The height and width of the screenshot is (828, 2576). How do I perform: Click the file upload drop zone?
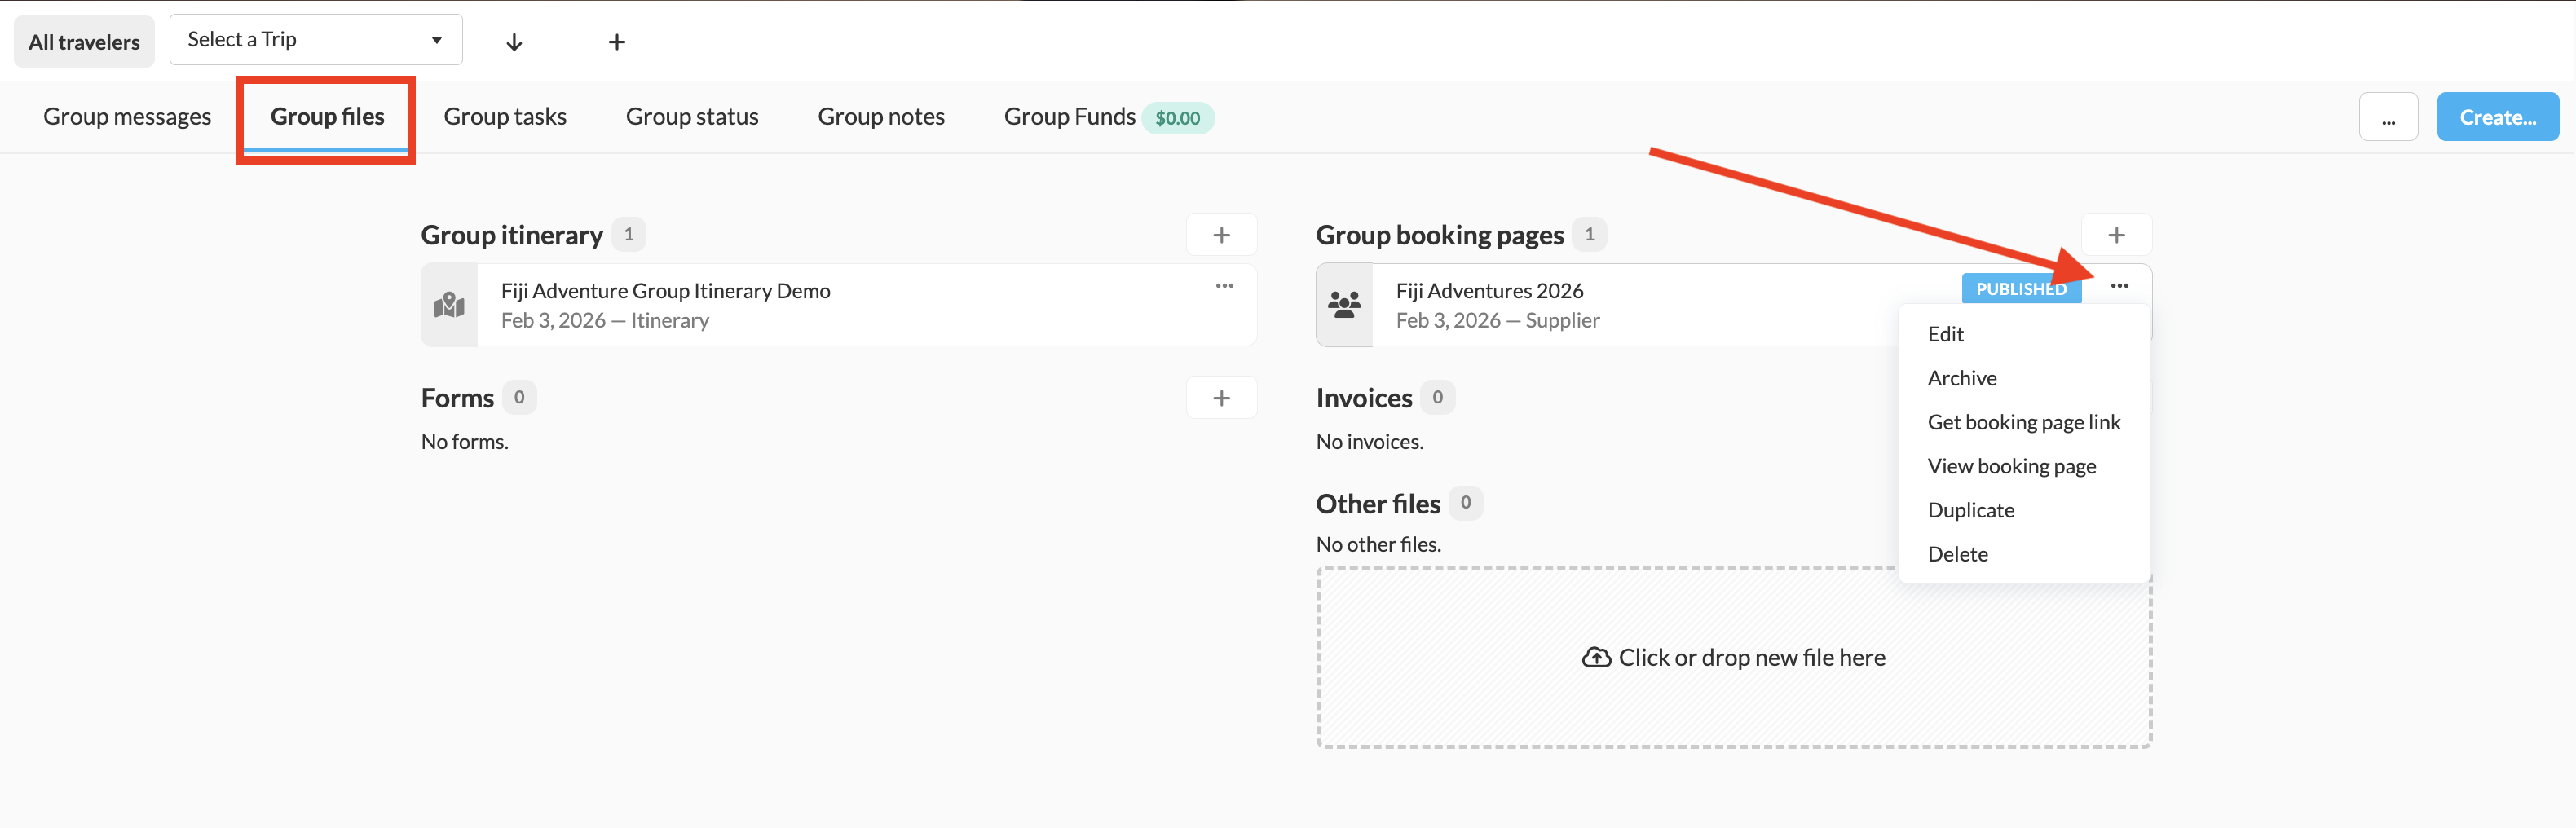click(x=1733, y=657)
